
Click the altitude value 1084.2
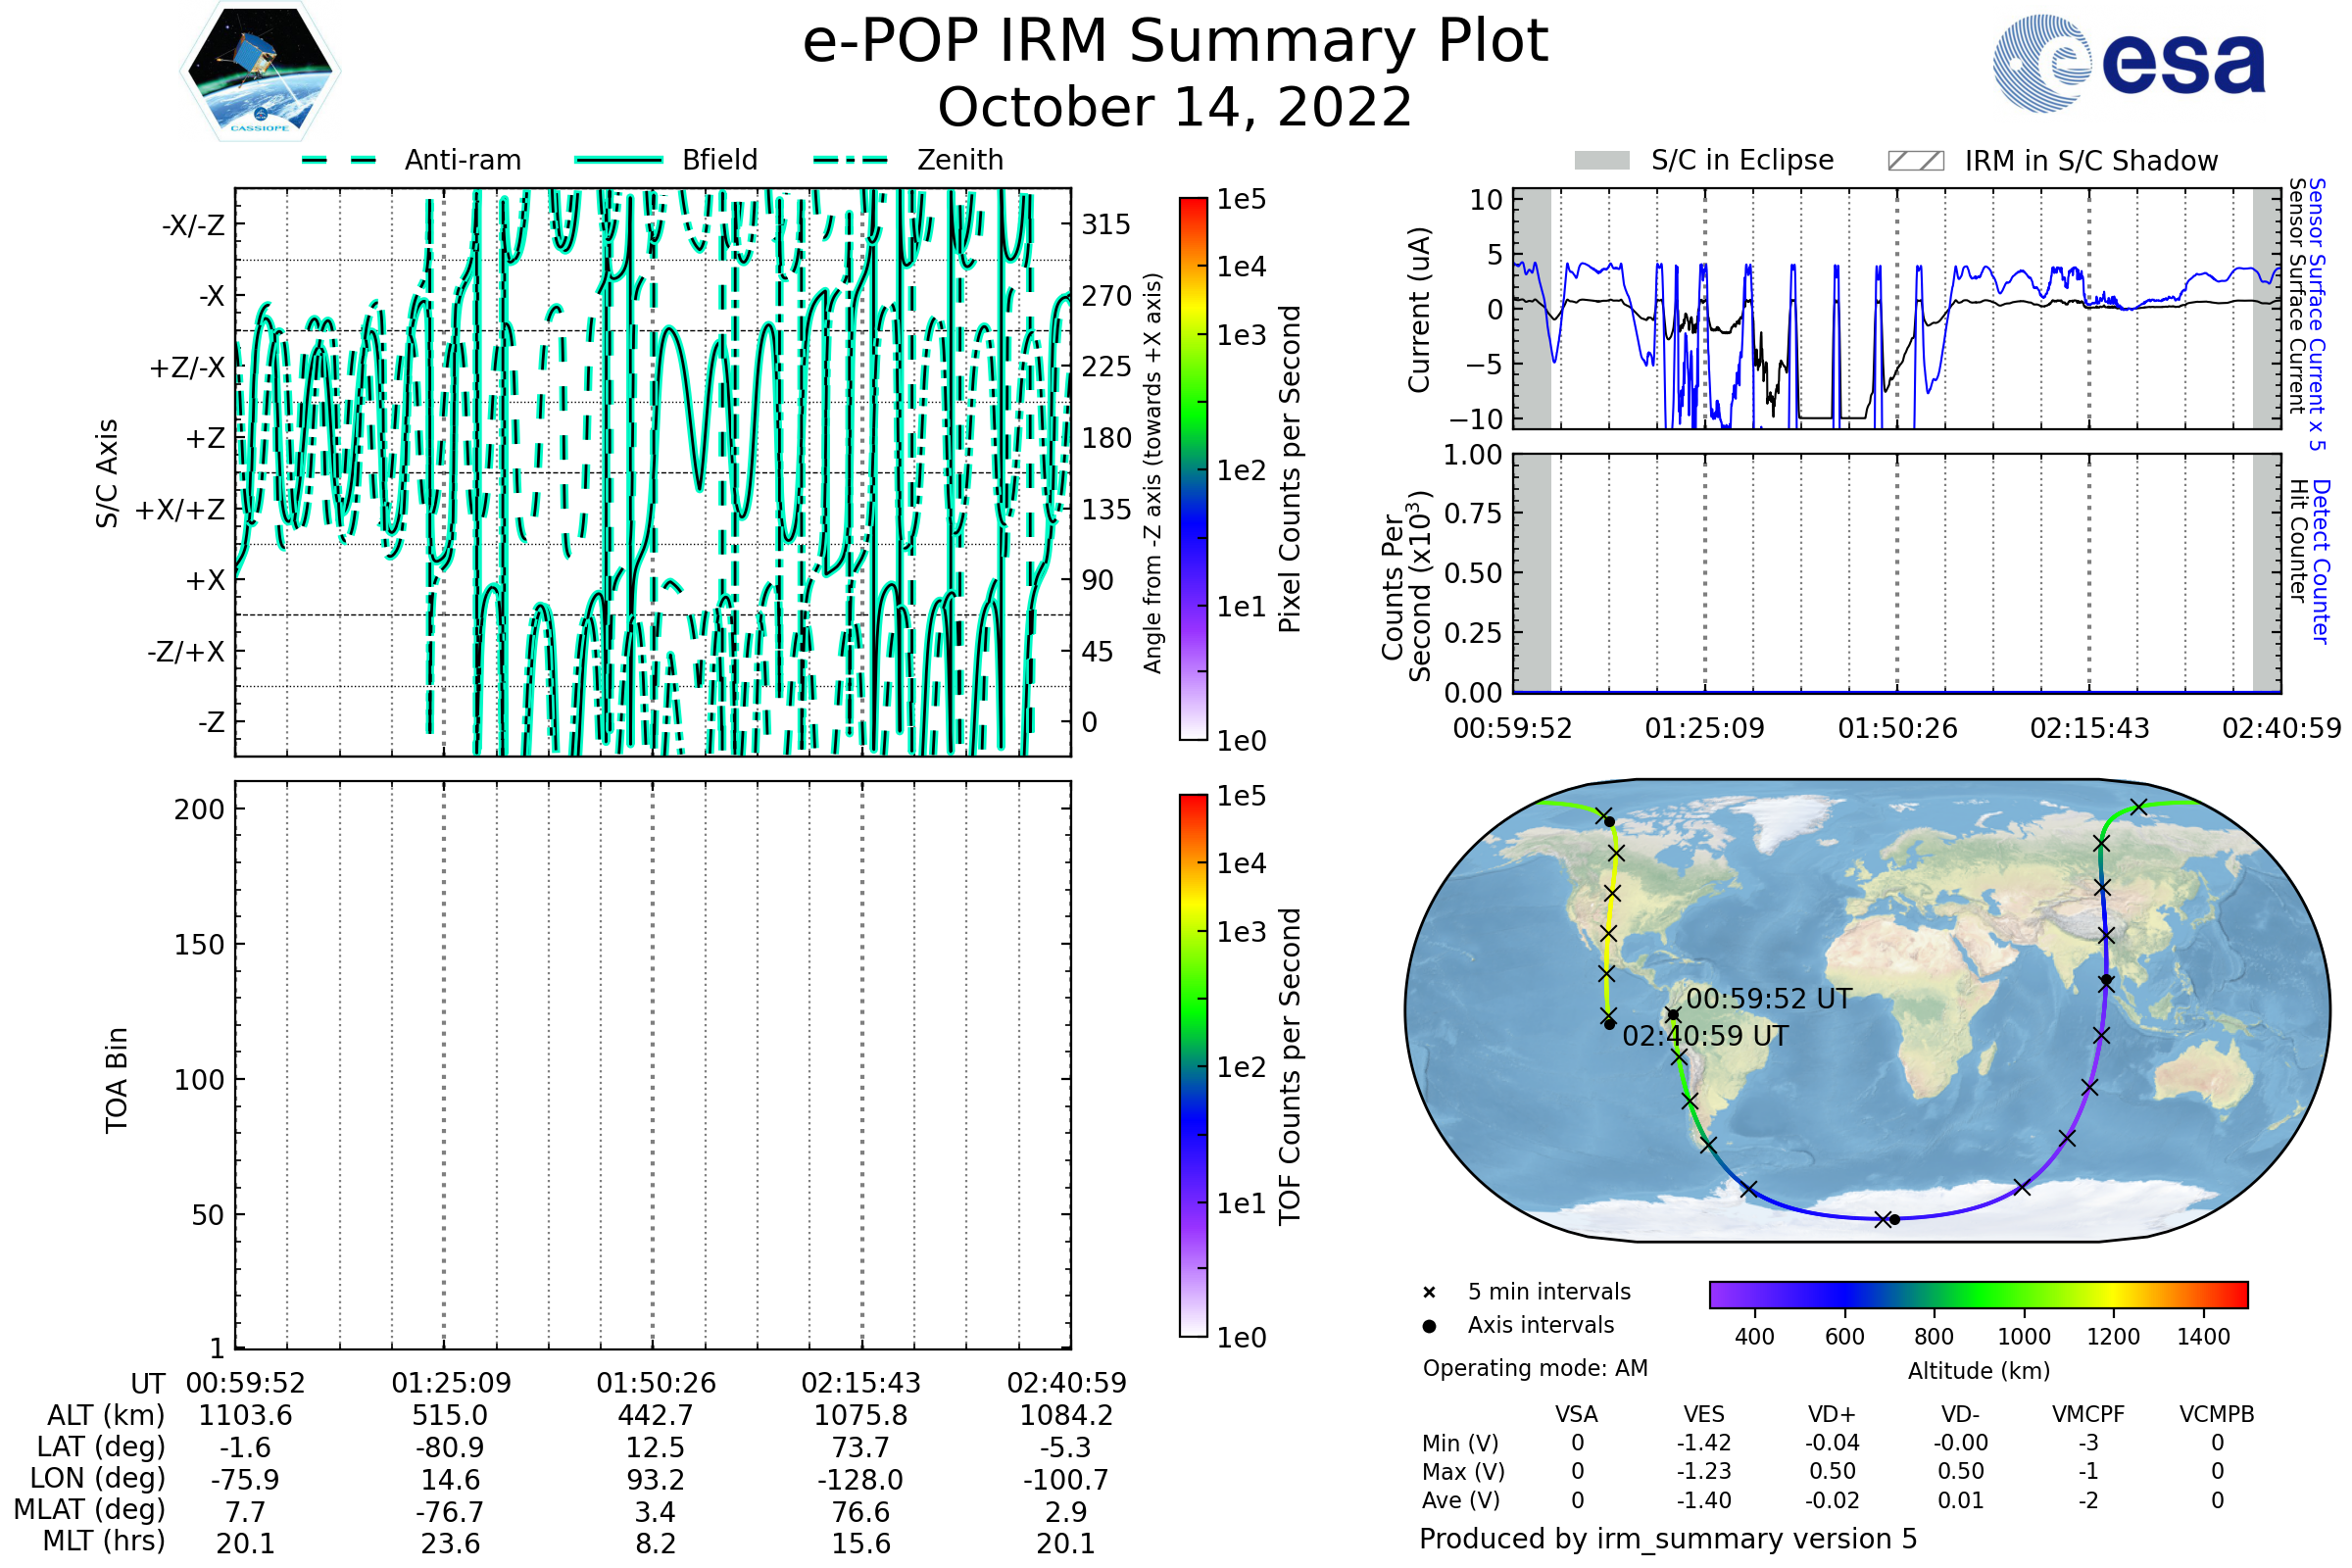pos(1066,1415)
